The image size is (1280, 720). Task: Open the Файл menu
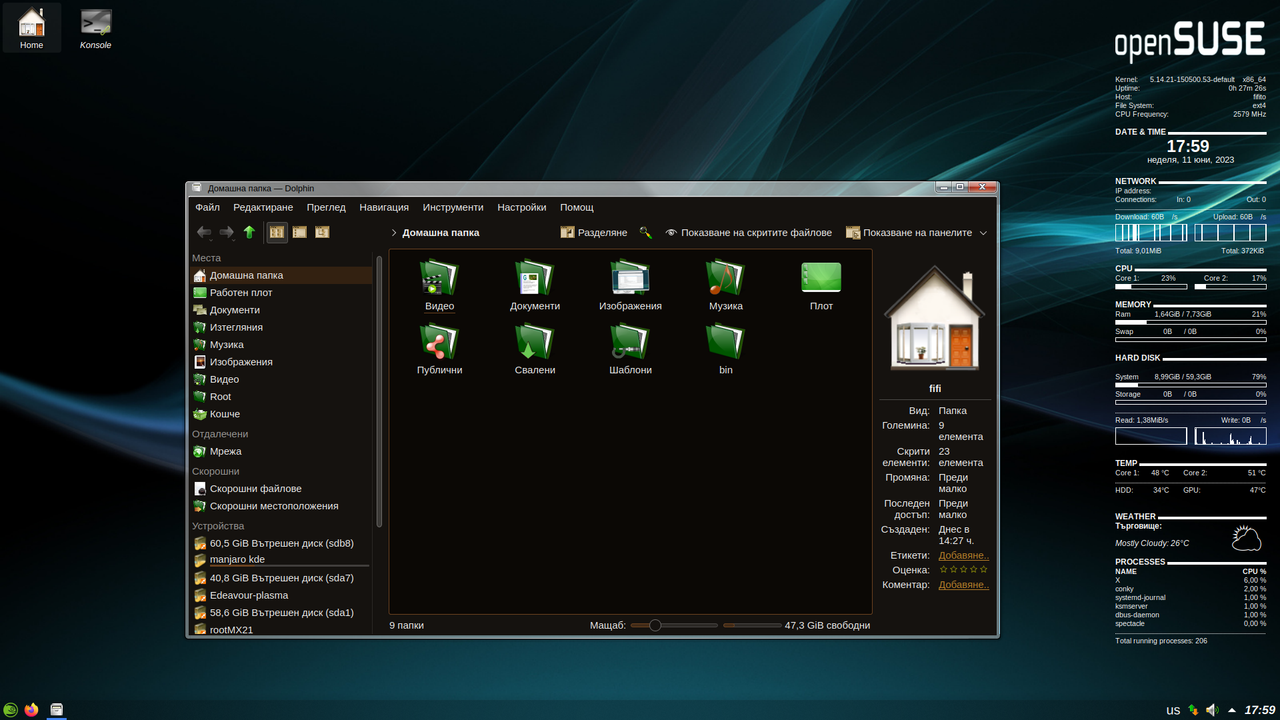click(208, 207)
